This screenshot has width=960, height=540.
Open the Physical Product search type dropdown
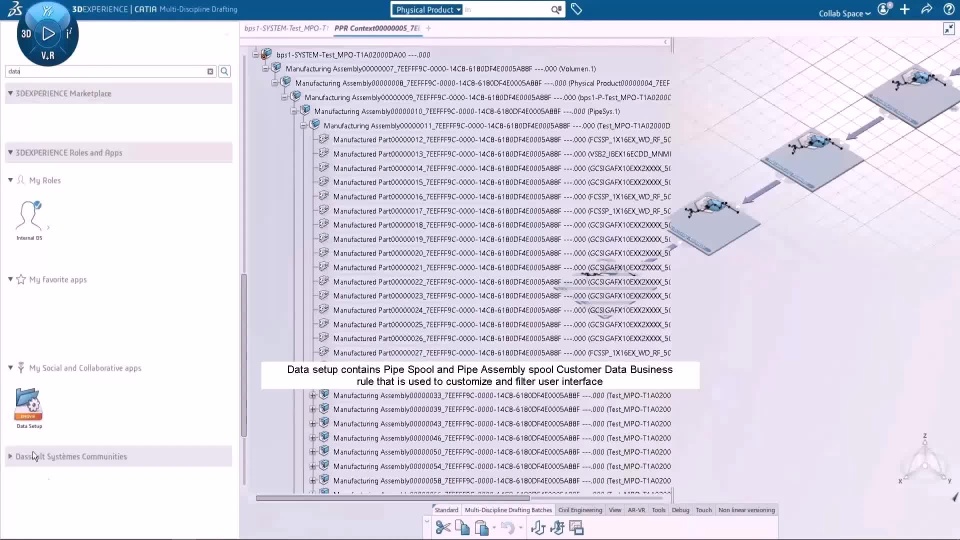click(x=427, y=9)
